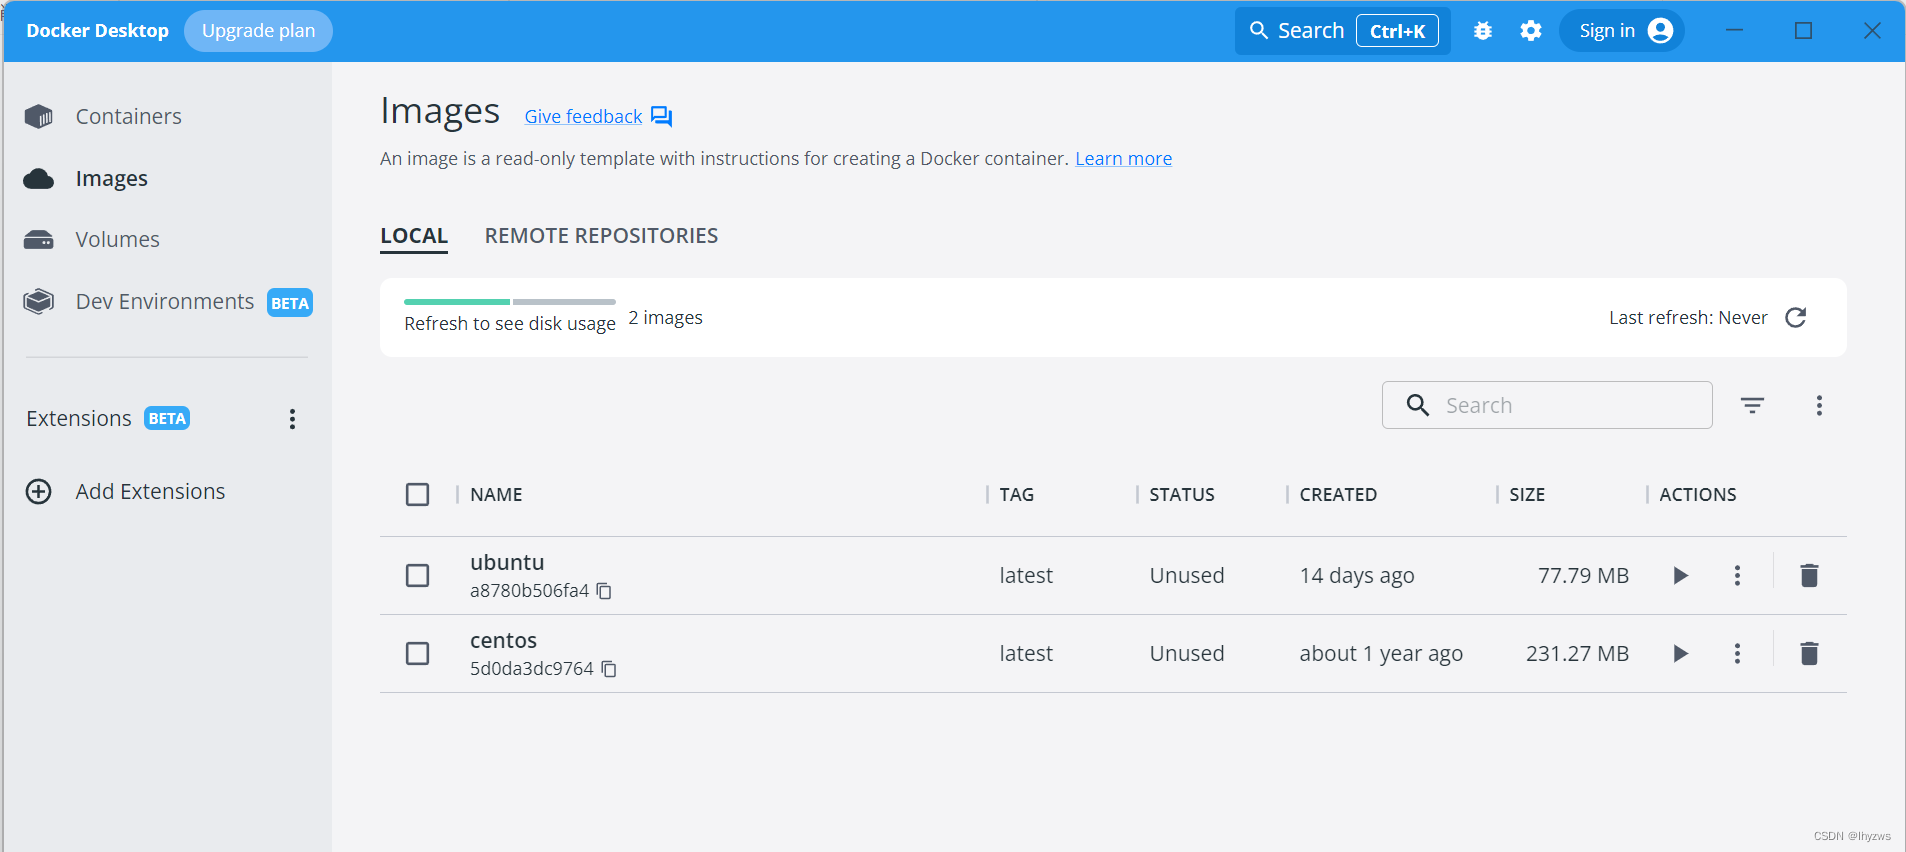Refresh the disk usage with the reload icon

1796,318
